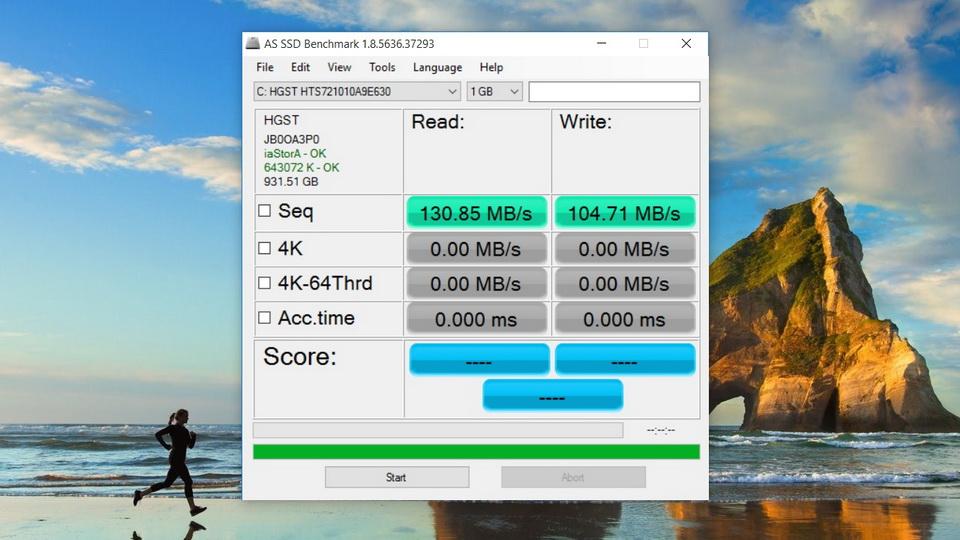Open the Tools menu
Screen dimensions: 960x540
(x=382, y=67)
